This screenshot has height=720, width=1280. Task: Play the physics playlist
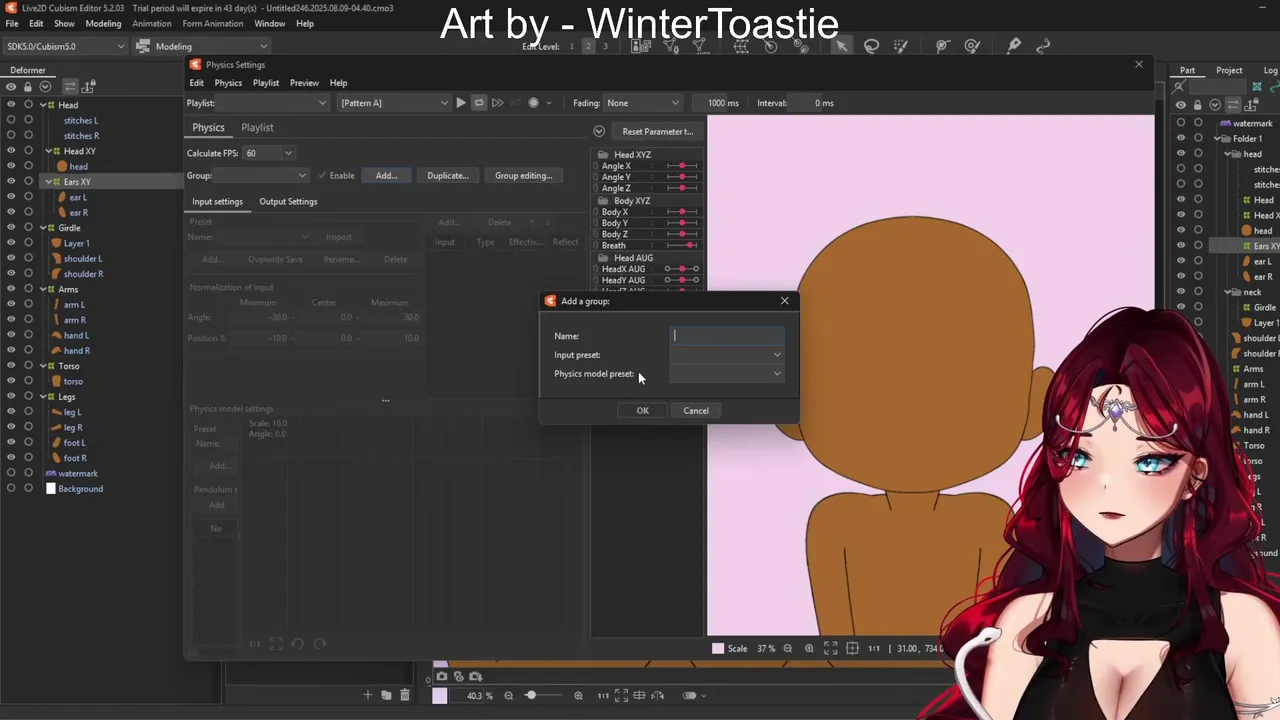pyautogui.click(x=460, y=103)
